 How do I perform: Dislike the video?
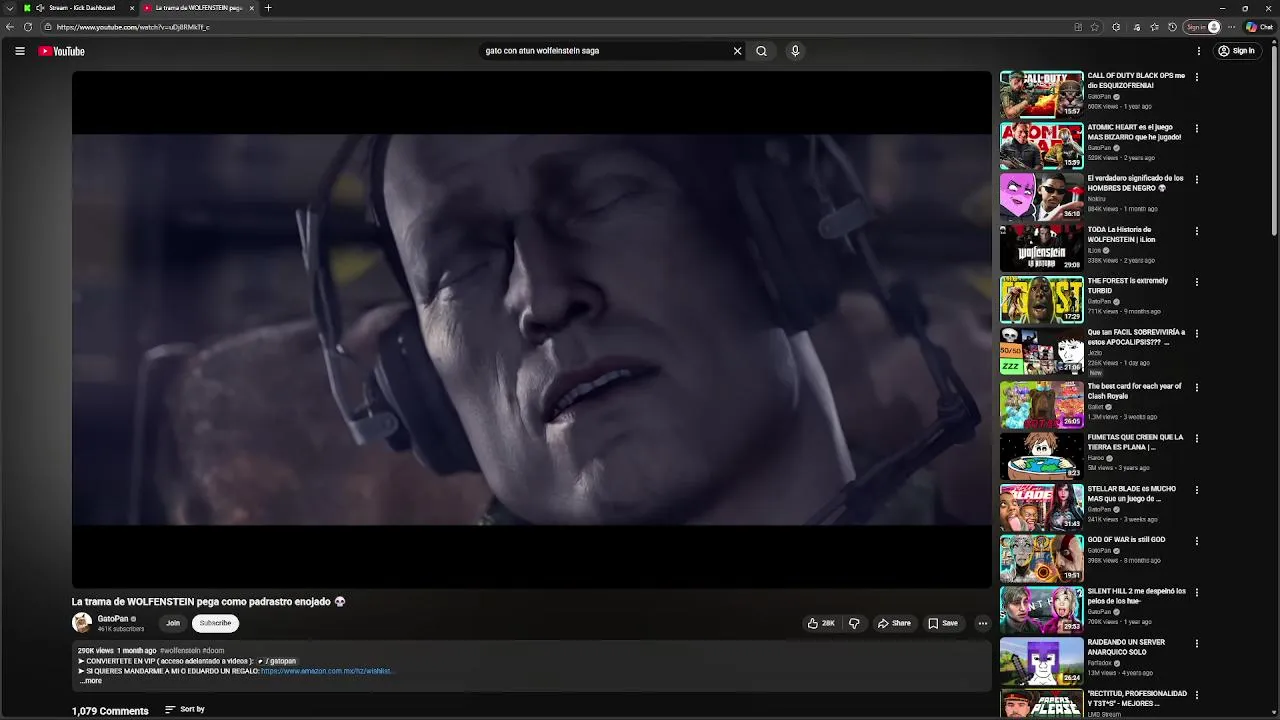[x=854, y=623]
